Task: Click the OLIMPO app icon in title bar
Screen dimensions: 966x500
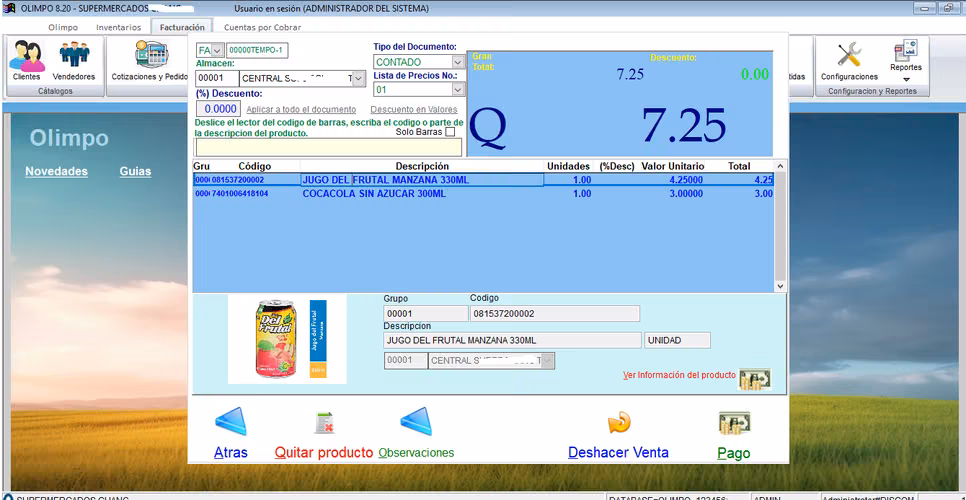Action: [9, 9]
